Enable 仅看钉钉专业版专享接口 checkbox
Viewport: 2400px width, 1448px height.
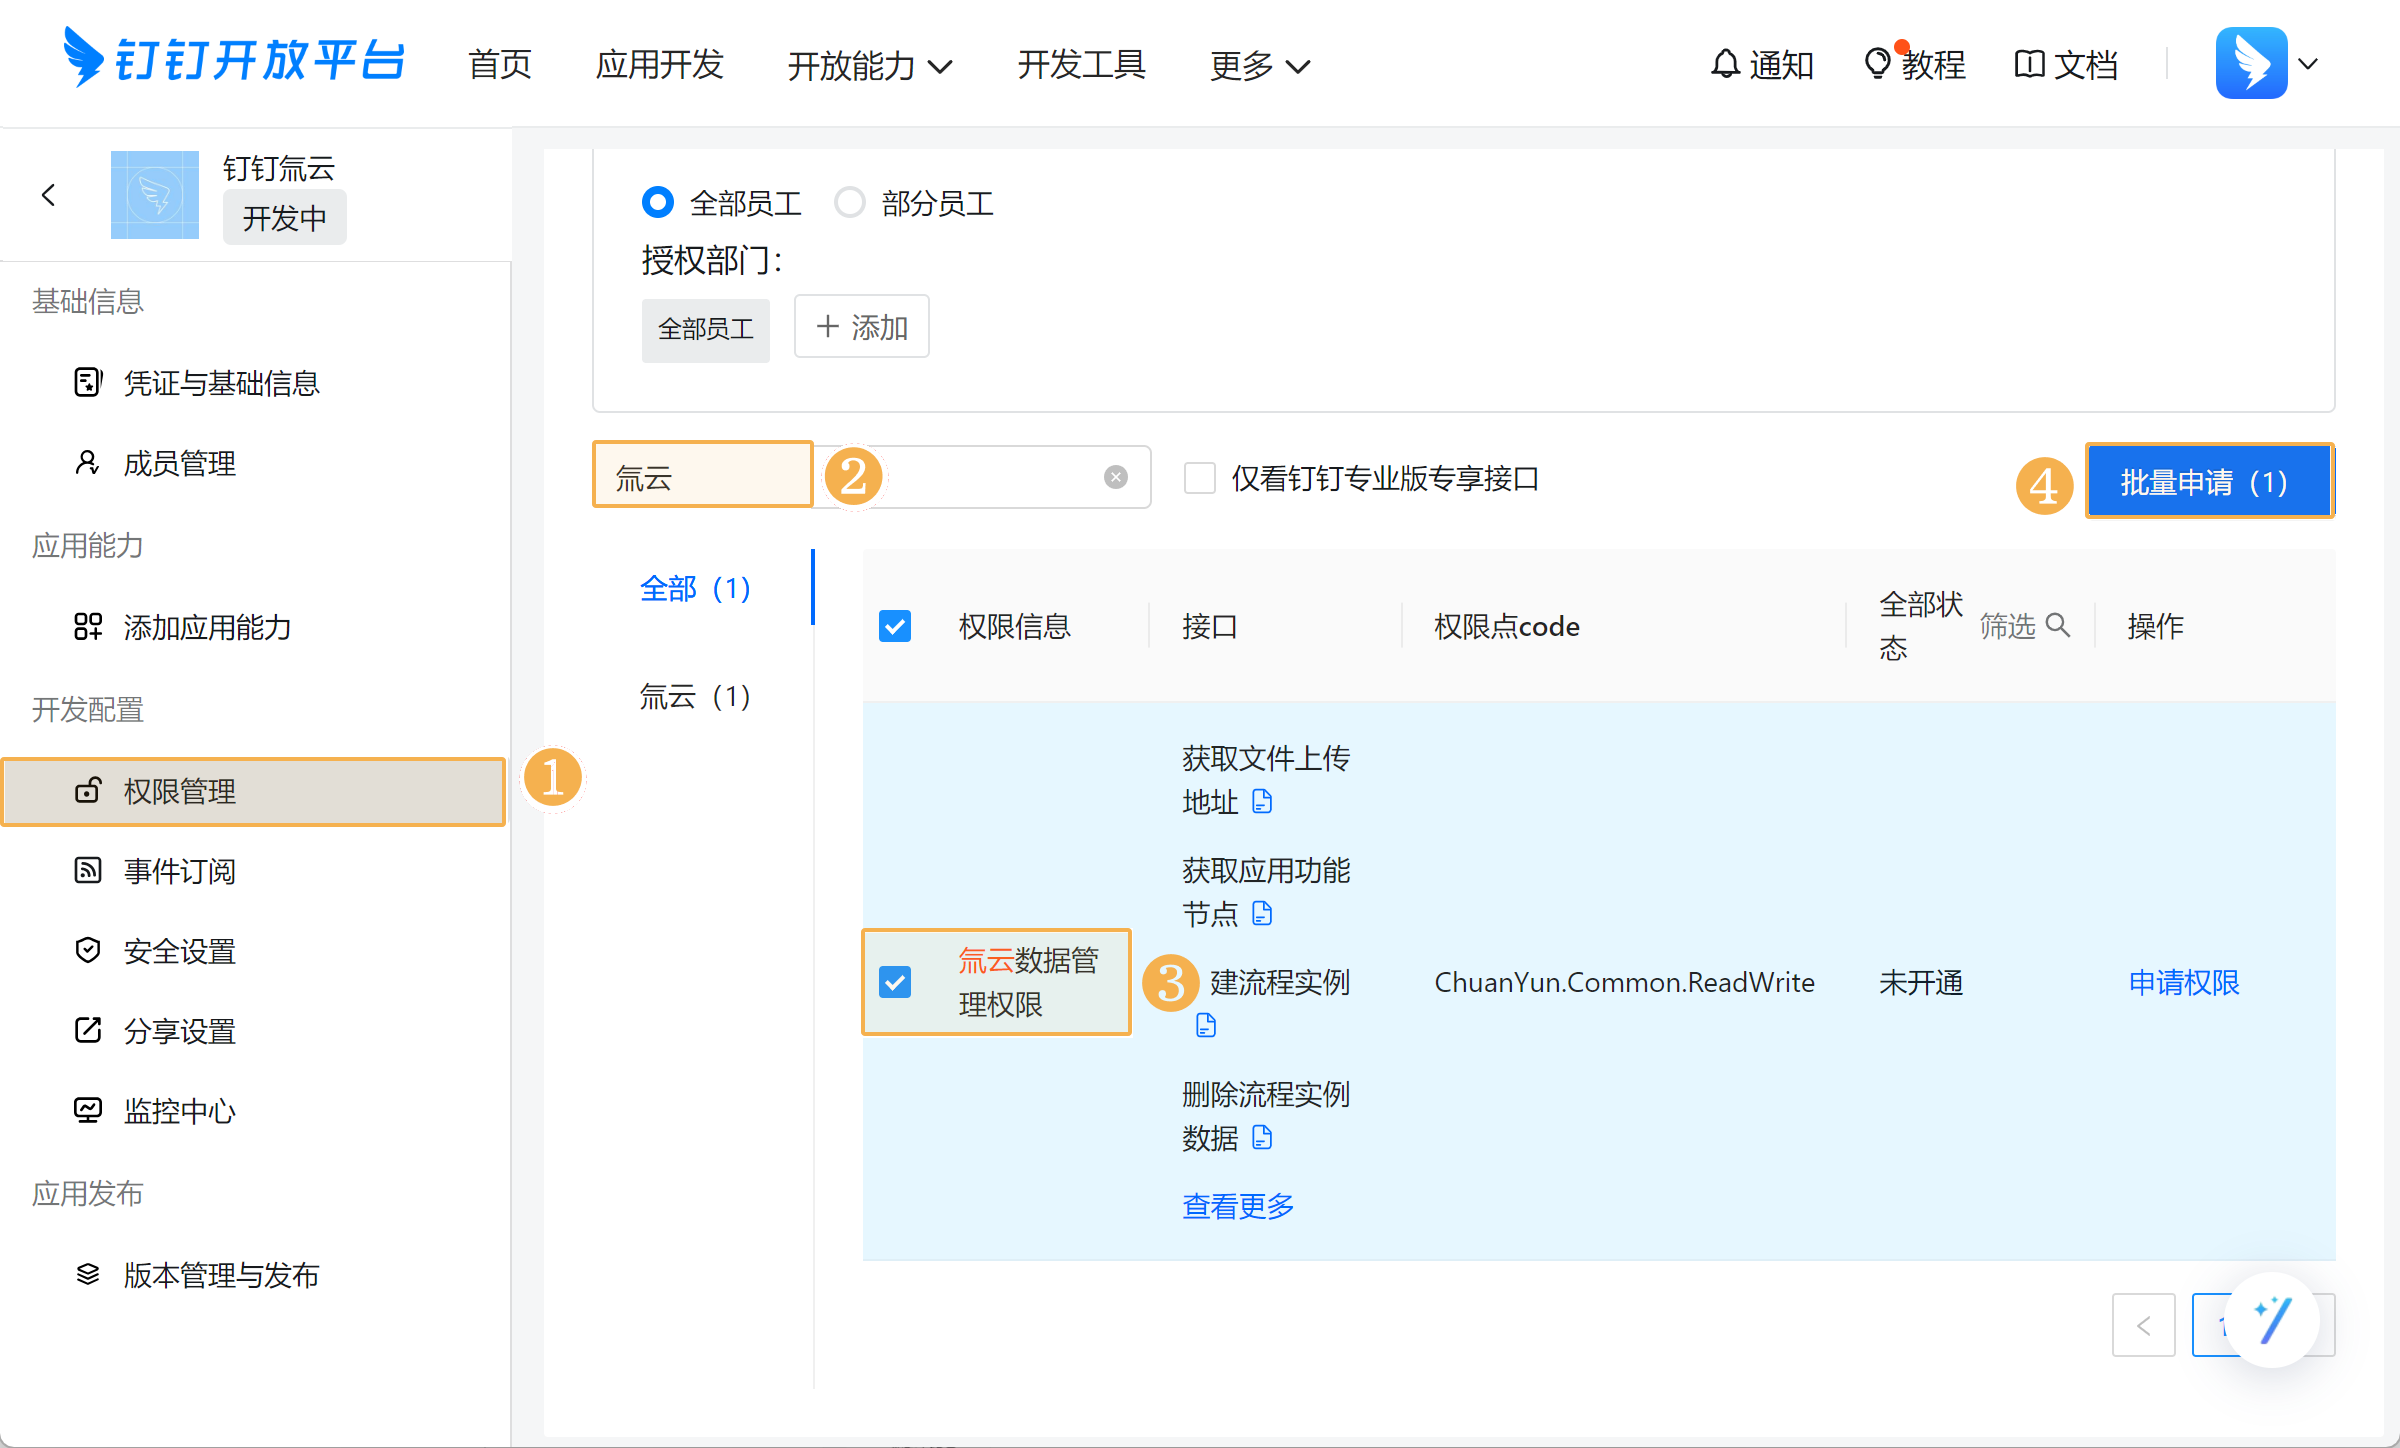tap(1200, 478)
